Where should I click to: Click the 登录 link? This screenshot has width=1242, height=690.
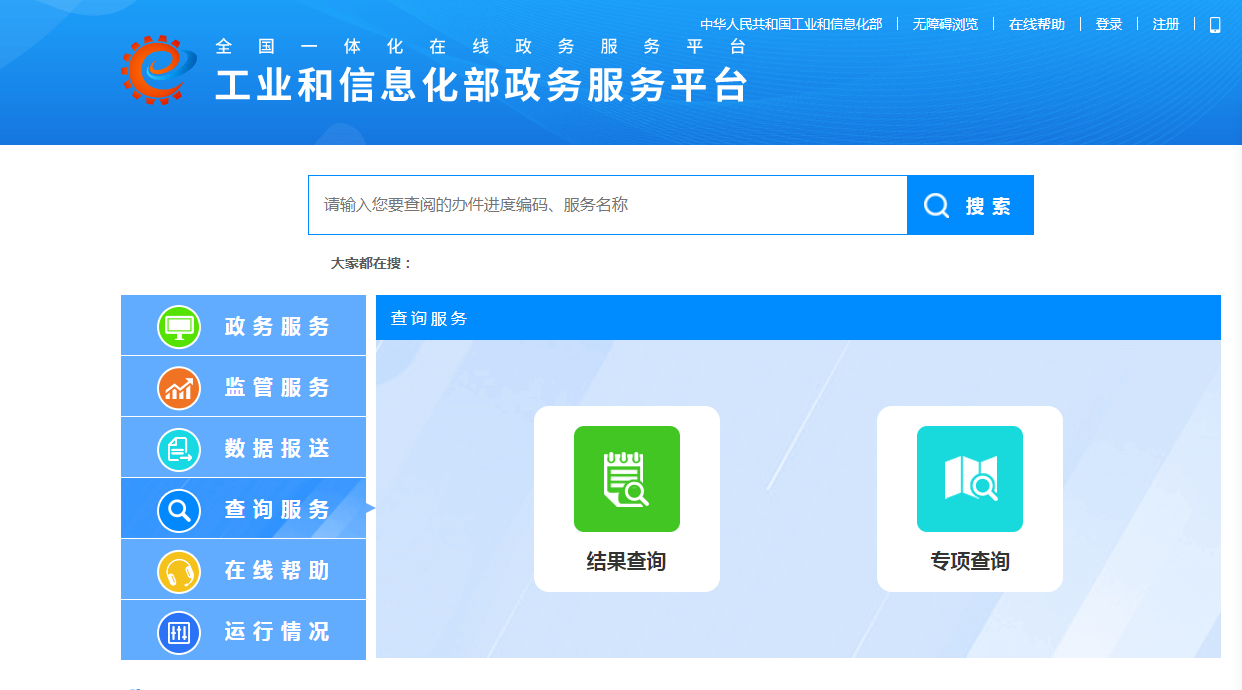click(x=1109, y=24)
